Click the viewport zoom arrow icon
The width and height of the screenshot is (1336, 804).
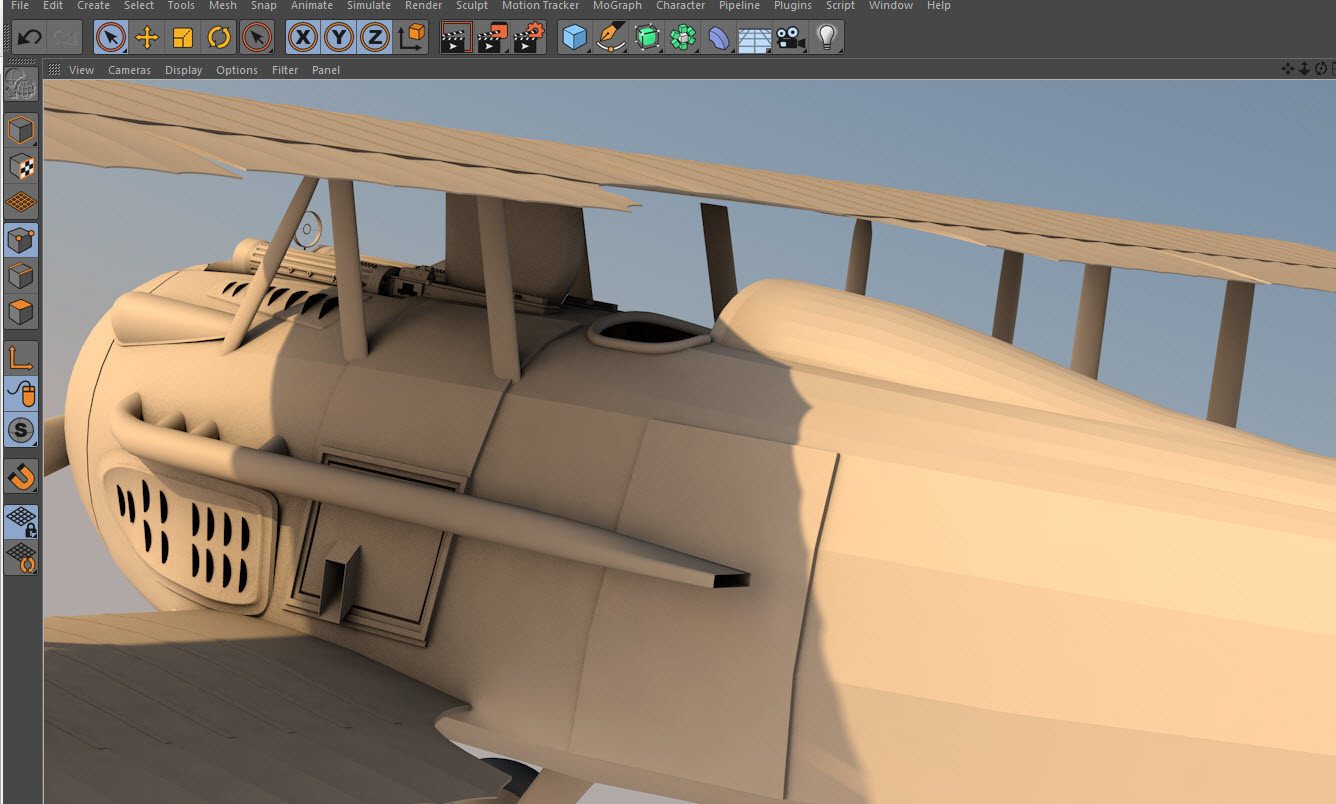1304,68
